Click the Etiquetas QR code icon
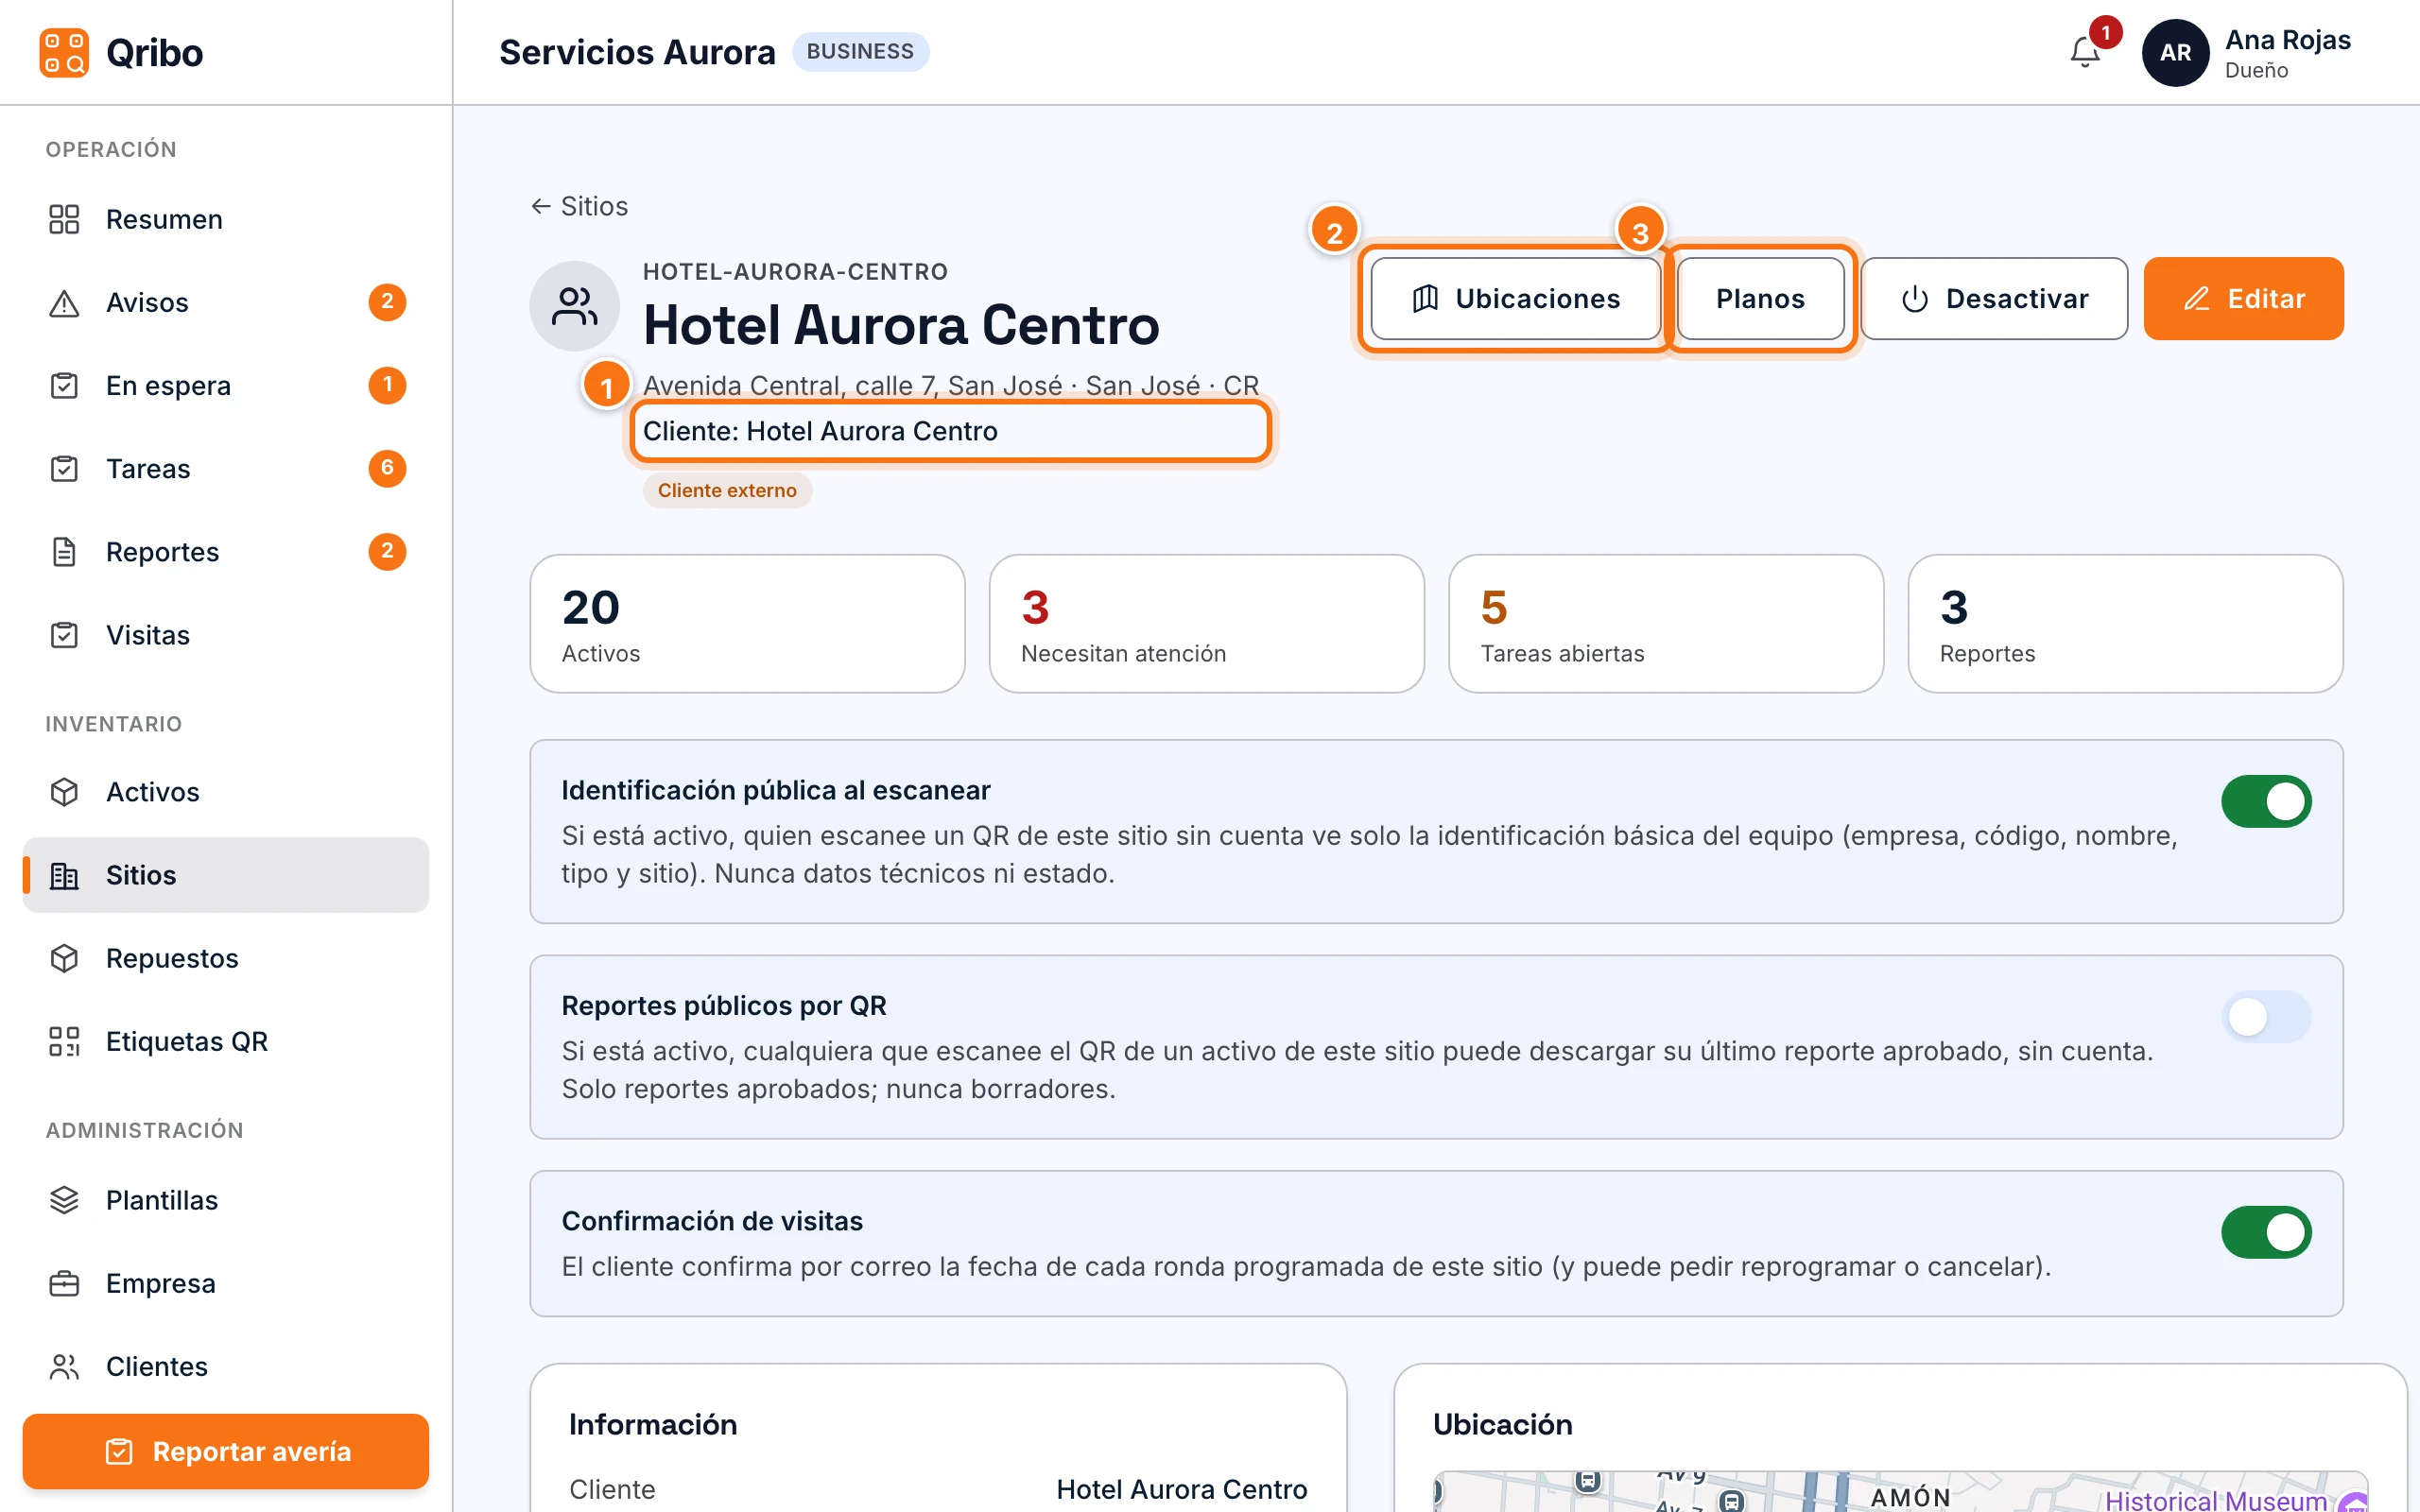 pyautogui.click(x=64, y=1041)
